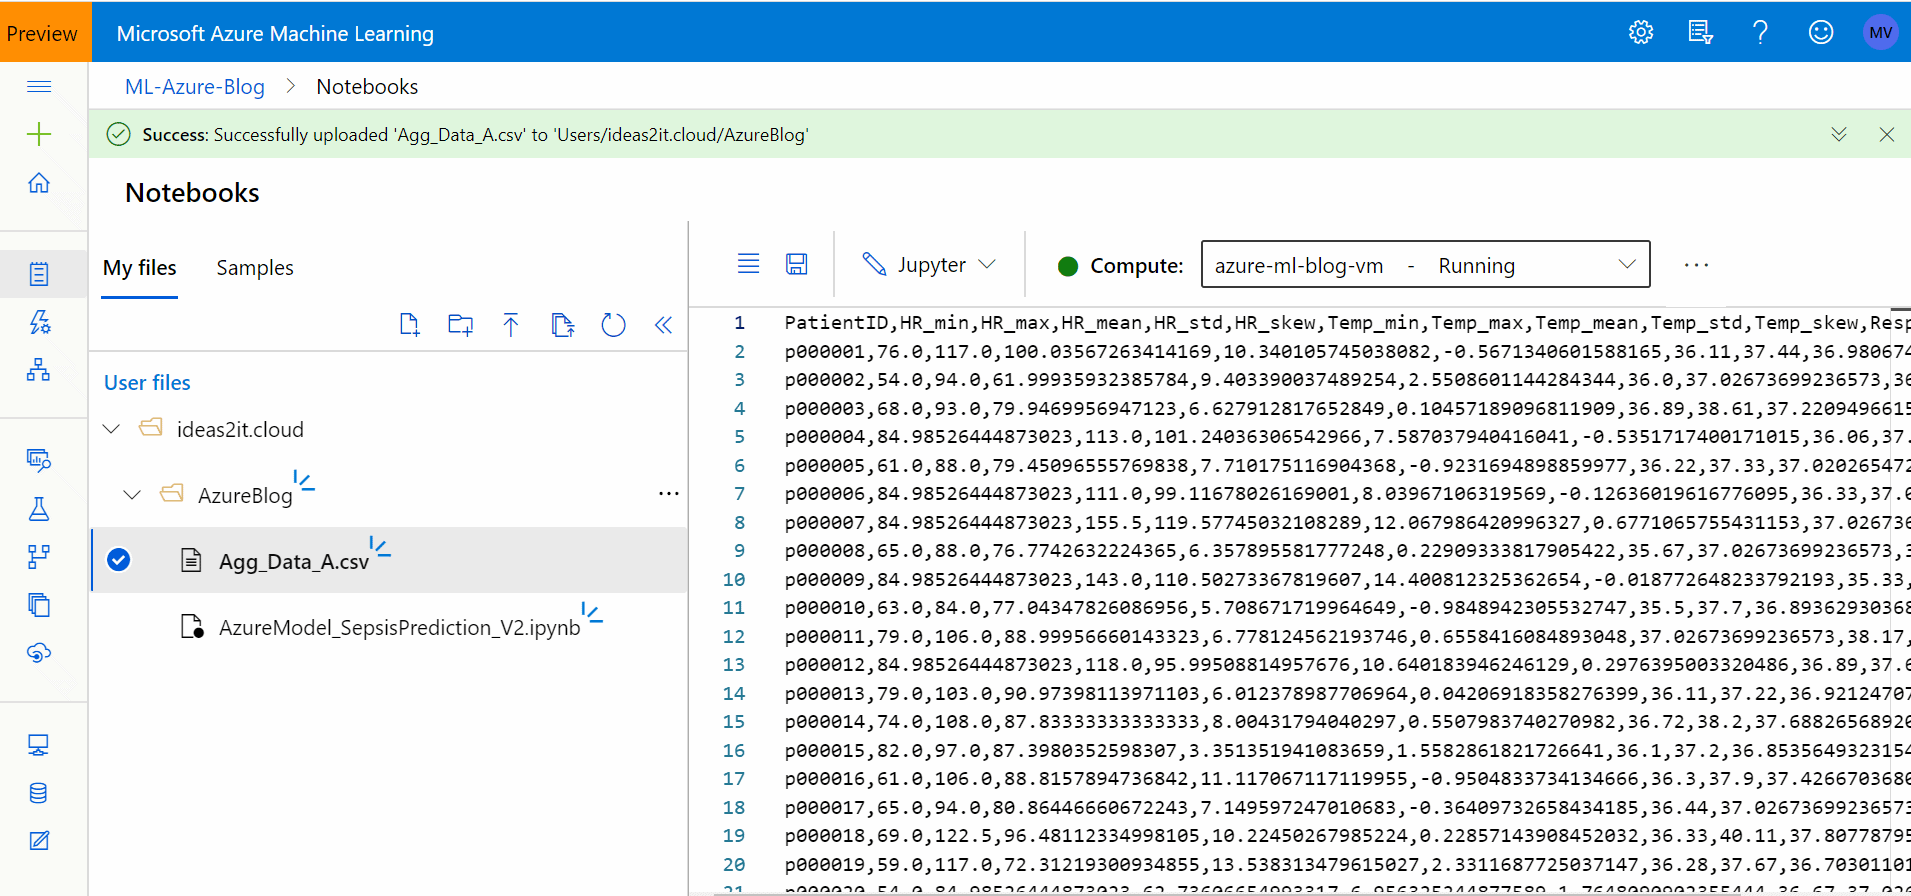Click the clone/copy files icon

pyautogui.click(x=563, y=325)
